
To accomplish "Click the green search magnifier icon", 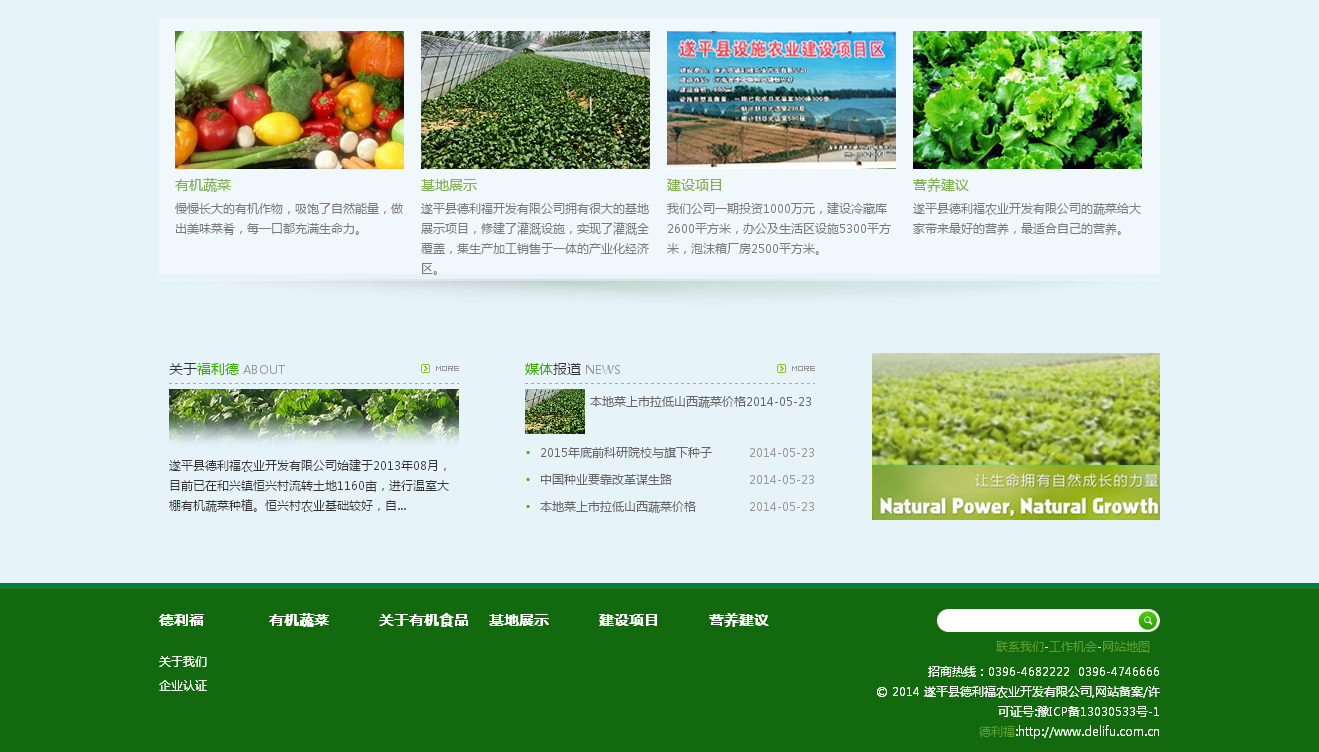I will pos(1147,620).
